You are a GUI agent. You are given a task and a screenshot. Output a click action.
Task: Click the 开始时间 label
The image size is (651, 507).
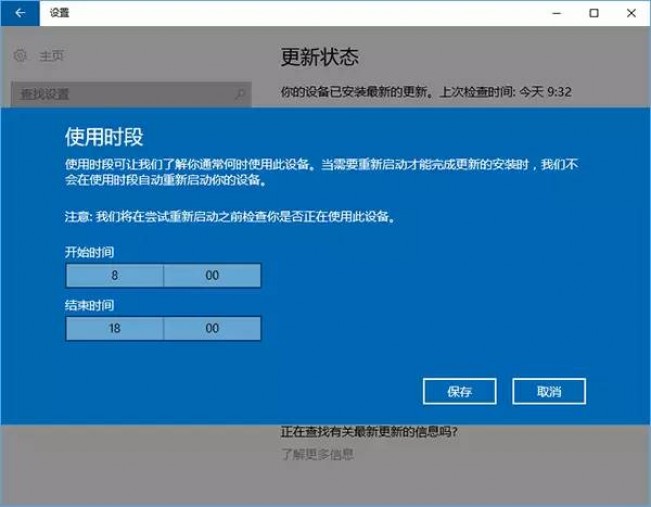89,252
